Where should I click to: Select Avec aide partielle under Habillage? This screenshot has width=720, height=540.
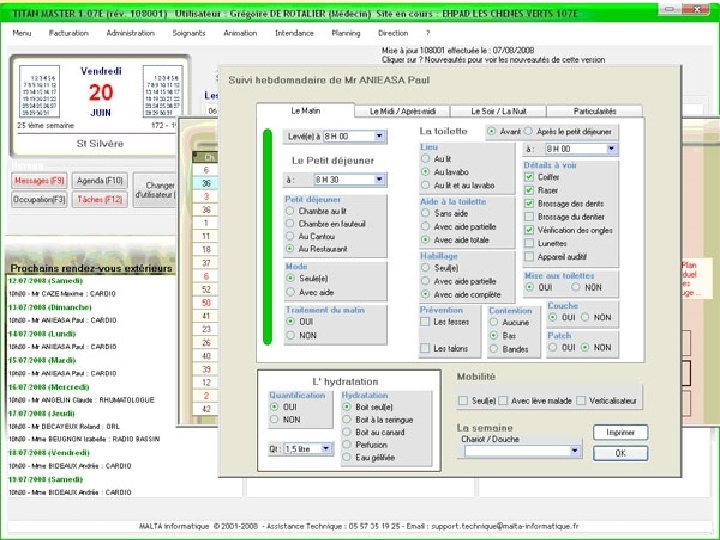425,281
